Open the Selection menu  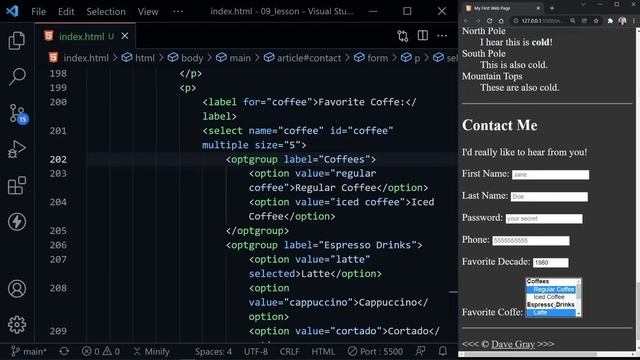(x=106, y=11)
